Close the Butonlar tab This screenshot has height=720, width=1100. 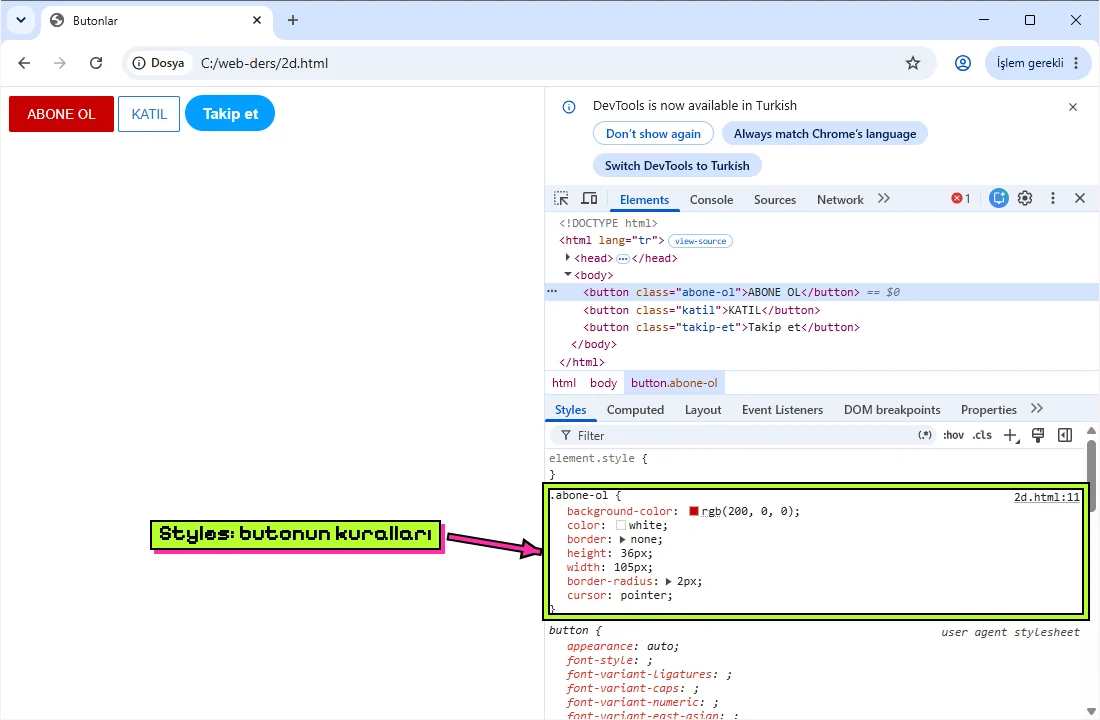[257, 20]
